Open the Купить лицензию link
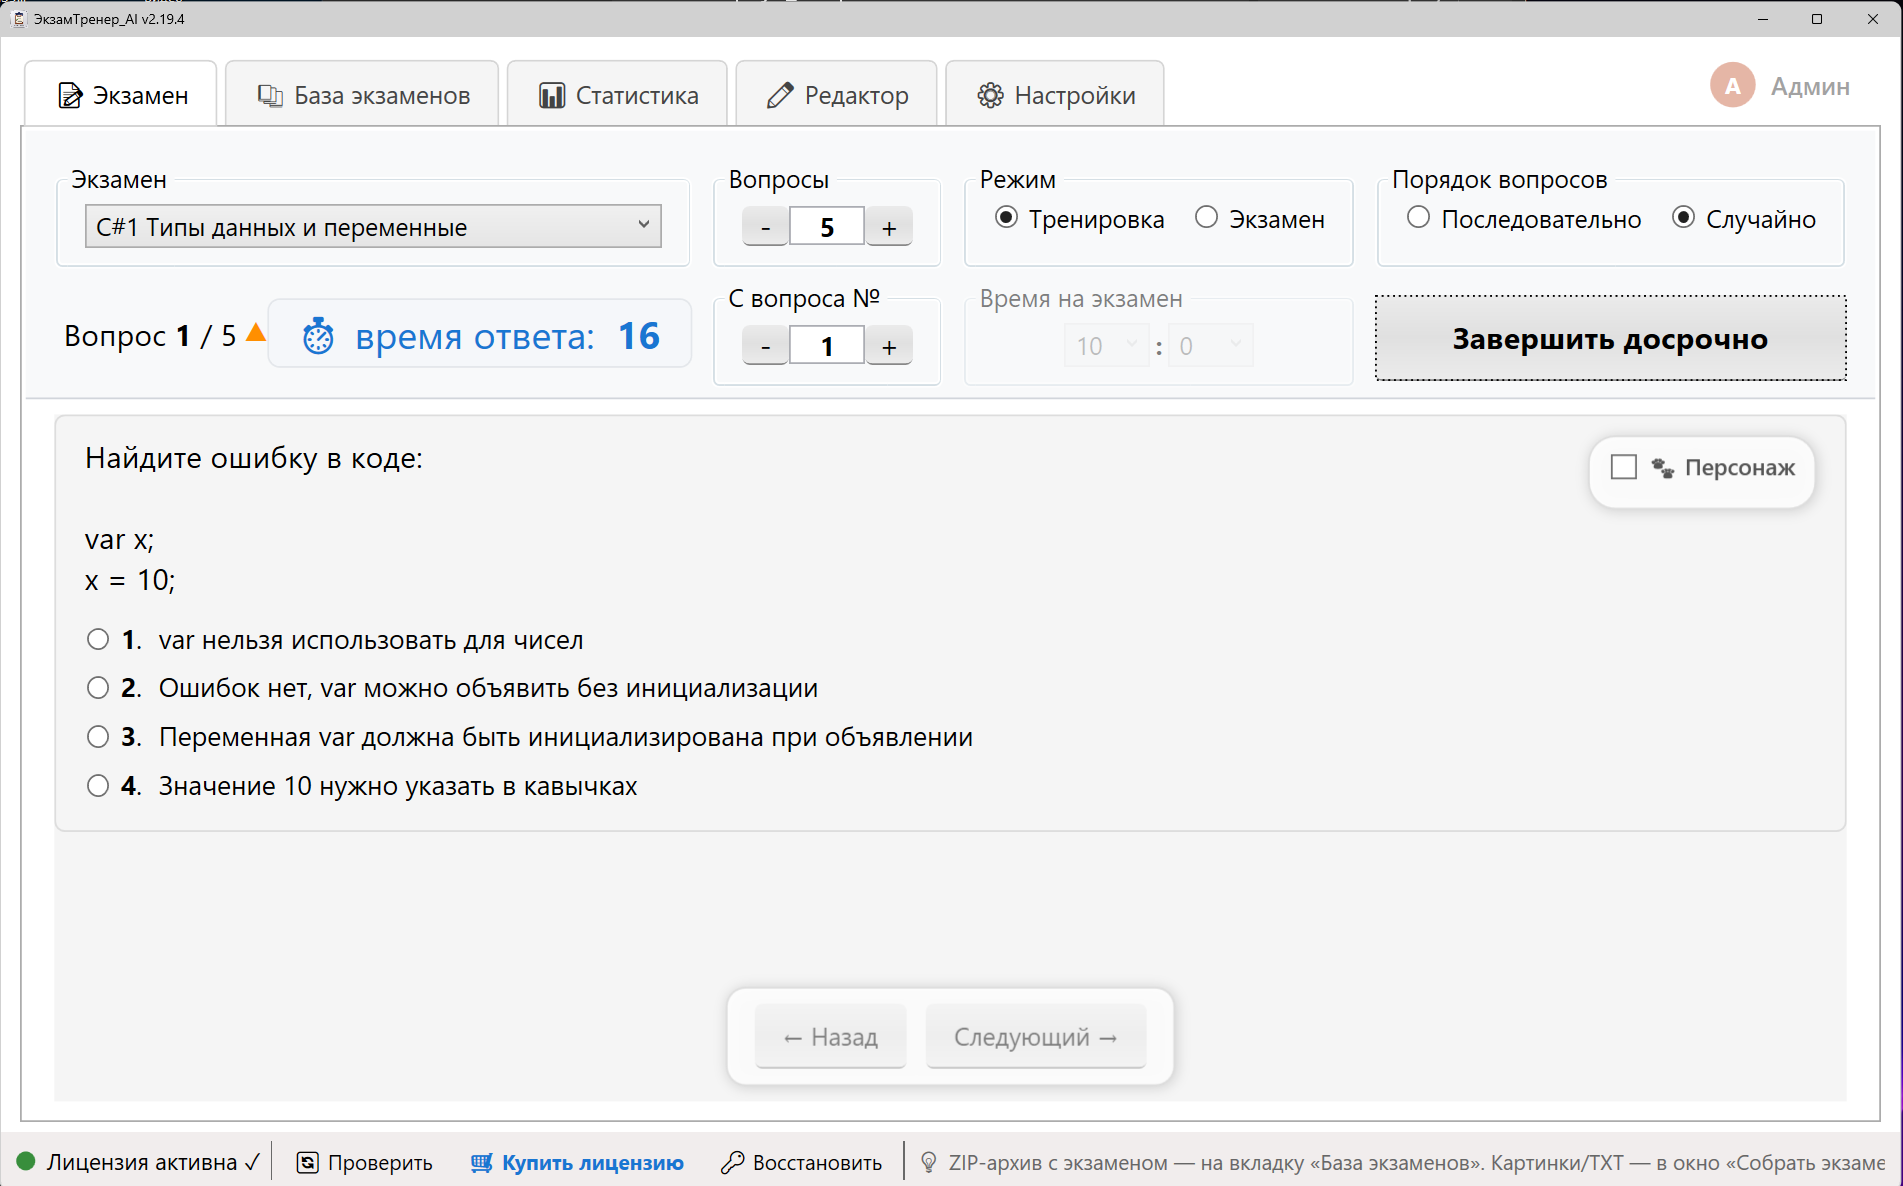The height and width of the screenshot is (1186, 1903). [577, 1162]
